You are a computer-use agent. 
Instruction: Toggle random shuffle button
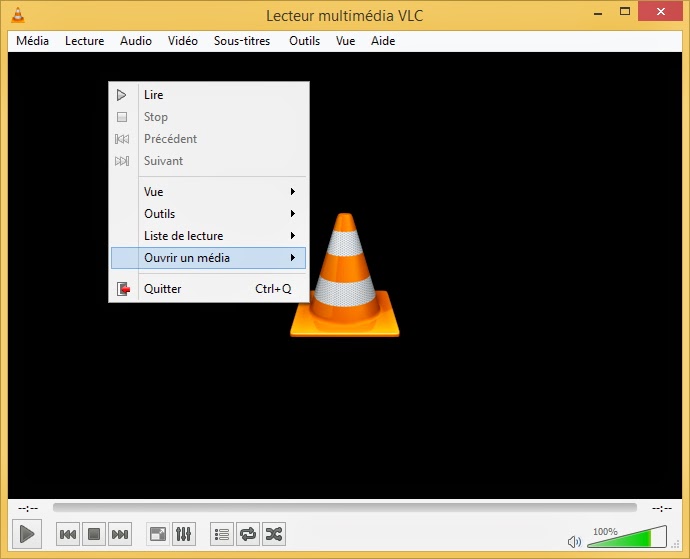coord(274,534)
